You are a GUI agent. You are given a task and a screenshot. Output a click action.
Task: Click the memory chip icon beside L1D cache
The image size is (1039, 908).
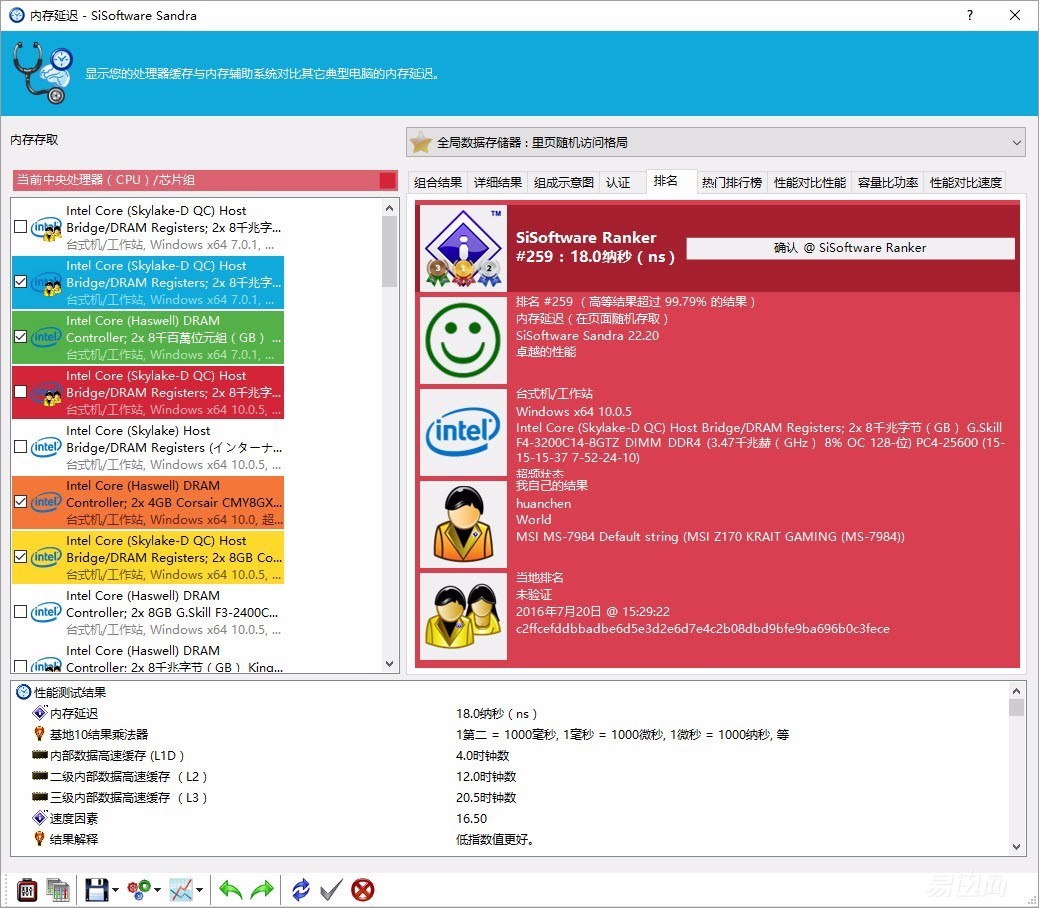click(40, 755)
